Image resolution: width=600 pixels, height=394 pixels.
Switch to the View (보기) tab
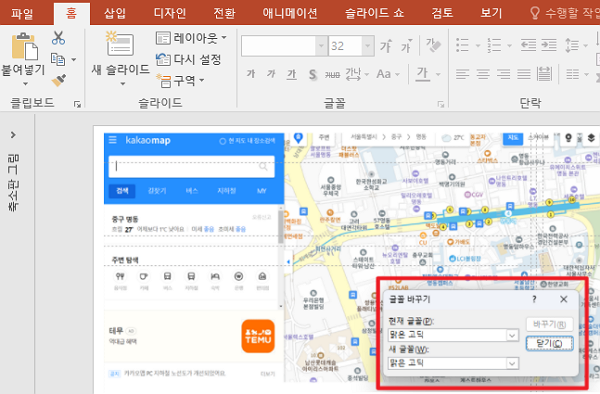pos(491,13)
